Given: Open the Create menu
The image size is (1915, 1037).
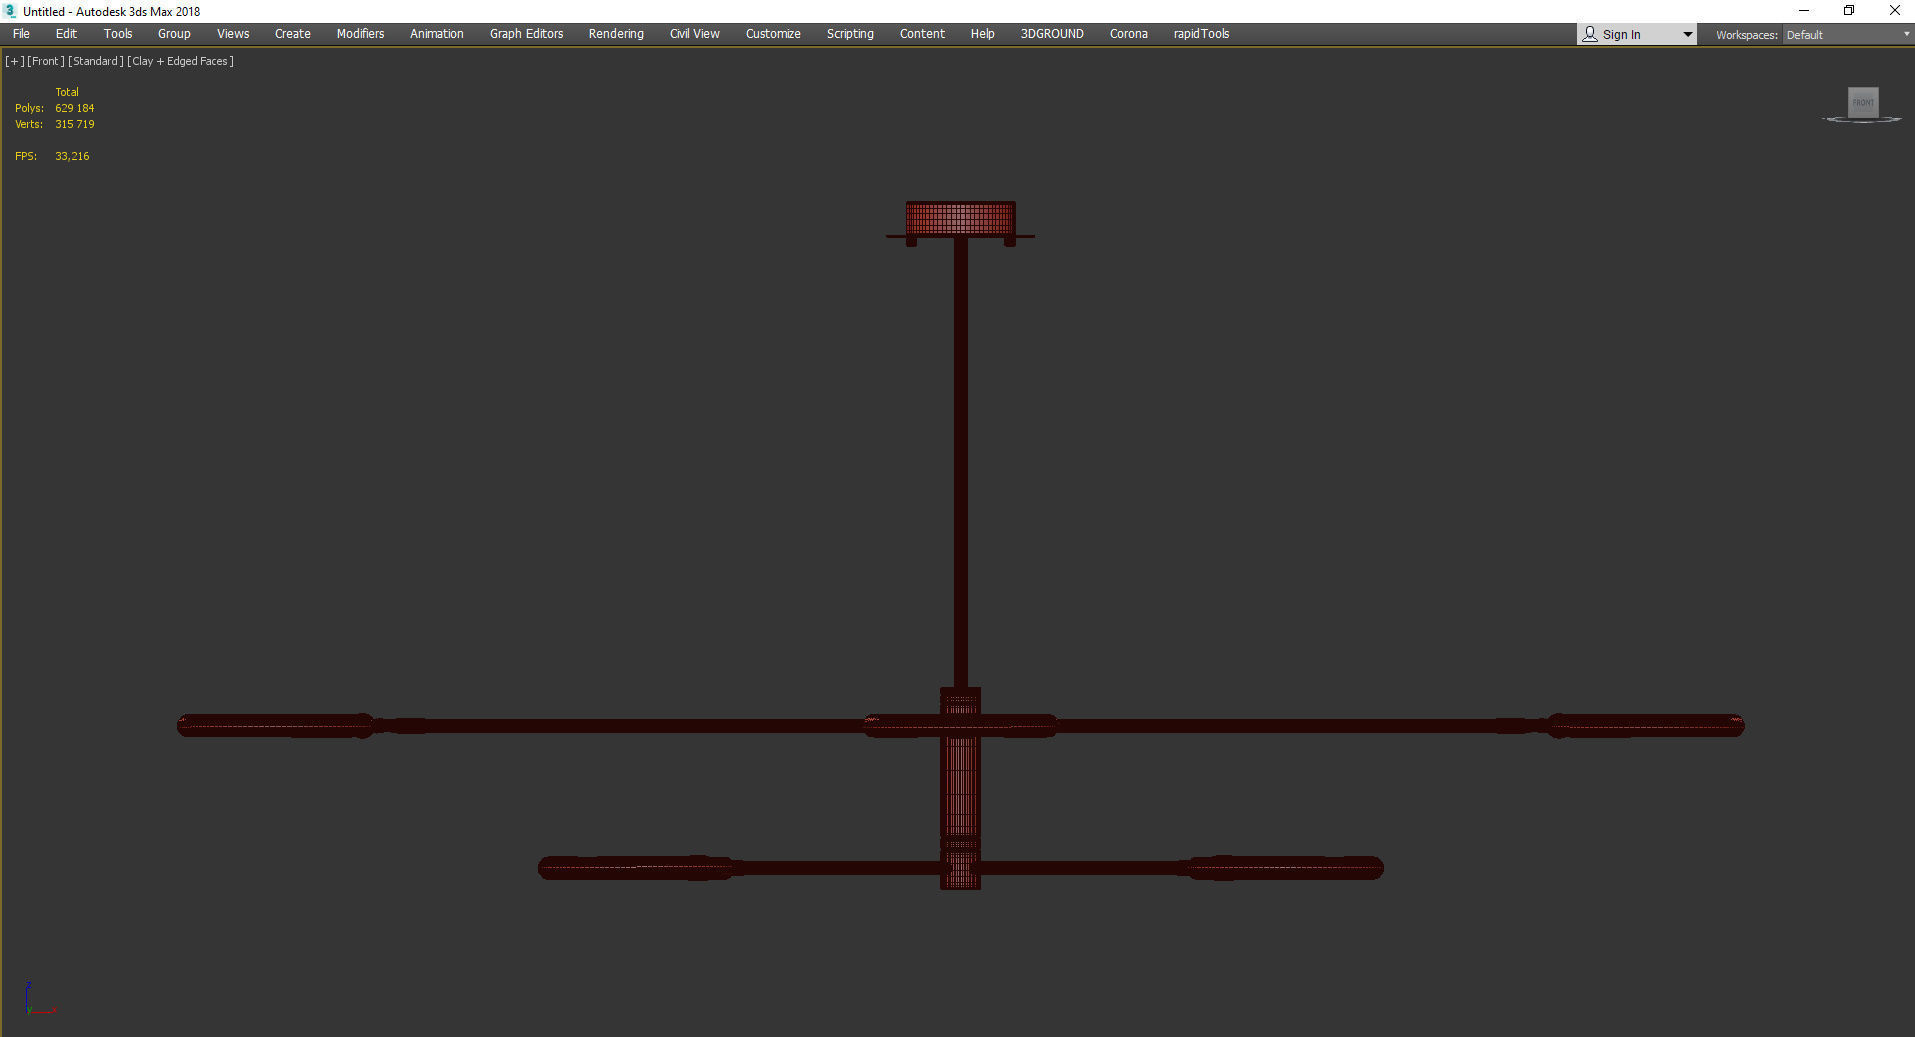Looking at the screenshot, I should [293, 34].
